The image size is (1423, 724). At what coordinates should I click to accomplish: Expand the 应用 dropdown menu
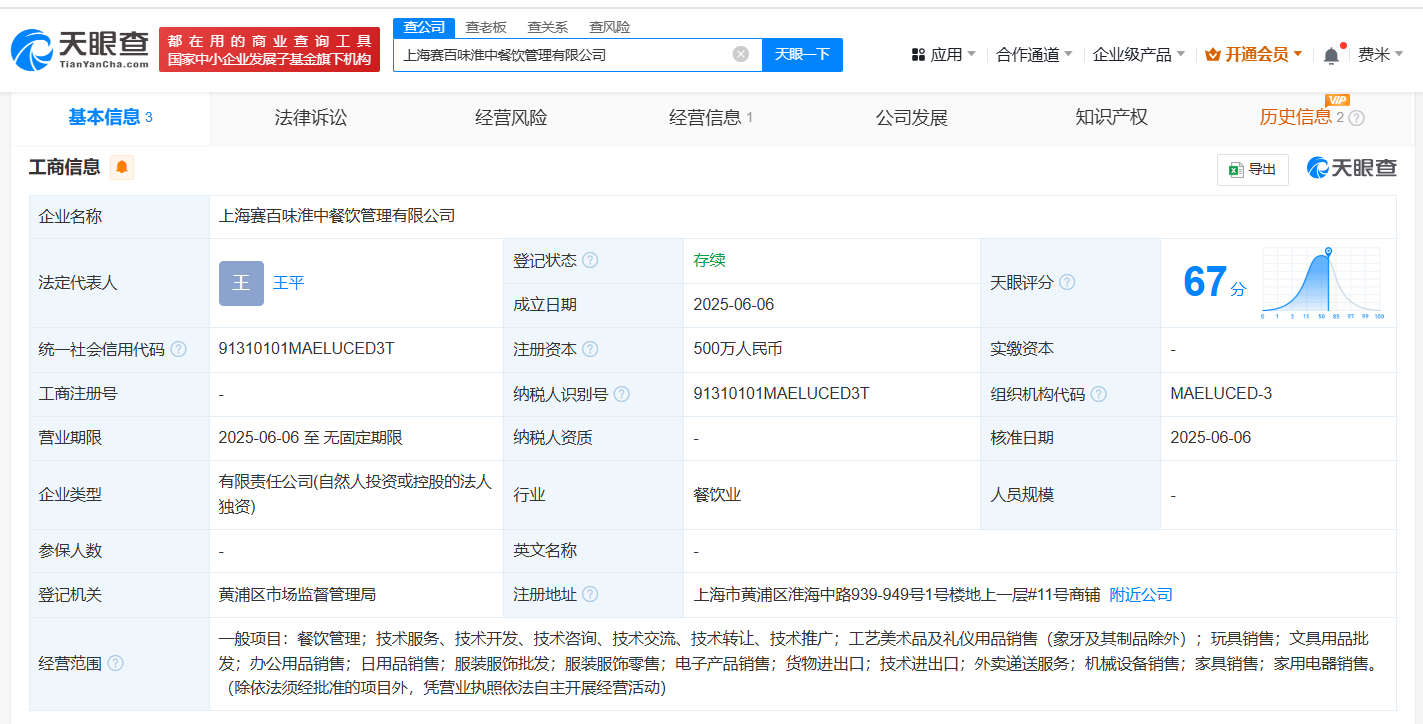point(944,55)
